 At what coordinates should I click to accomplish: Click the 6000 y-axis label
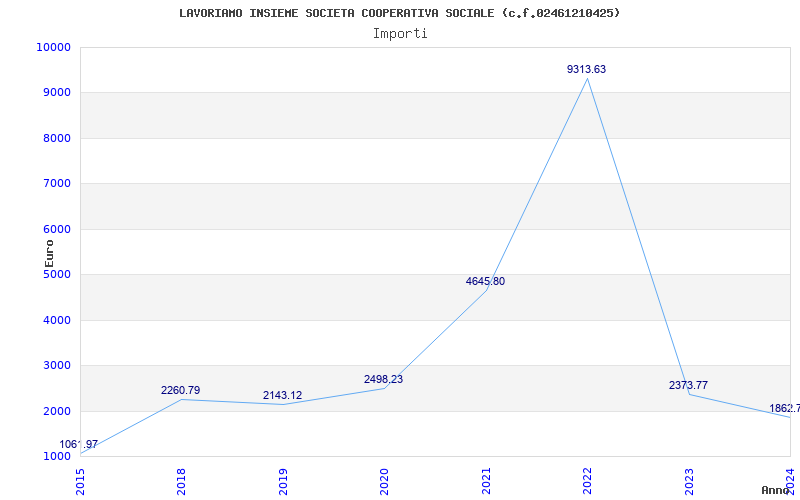56,230
